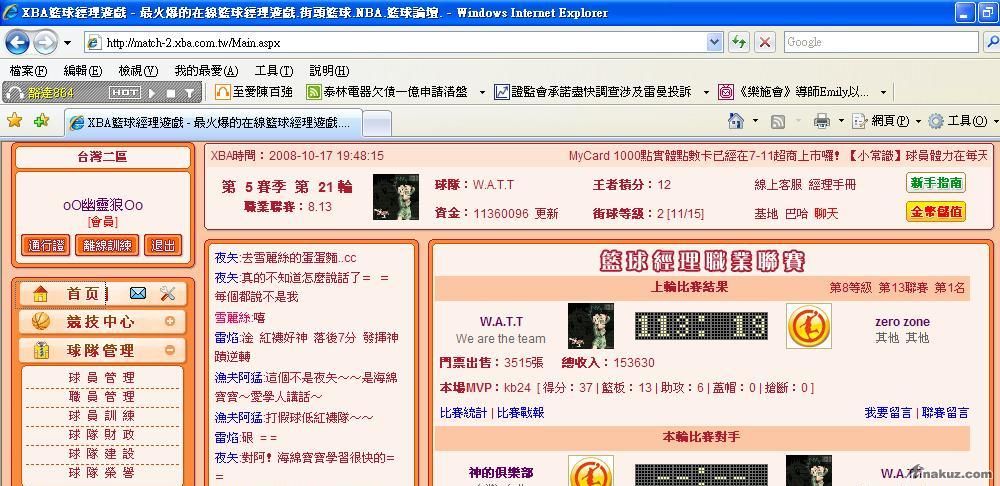Open the 聊天 chat link
The height and width of the screenshot is (486, 1000).
[827, 214]
